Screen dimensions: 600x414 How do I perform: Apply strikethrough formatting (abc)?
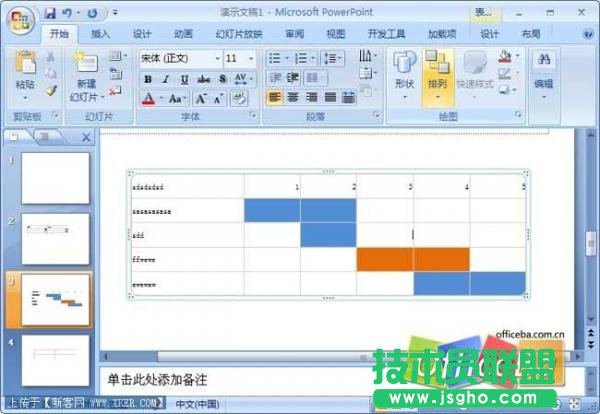204,79
